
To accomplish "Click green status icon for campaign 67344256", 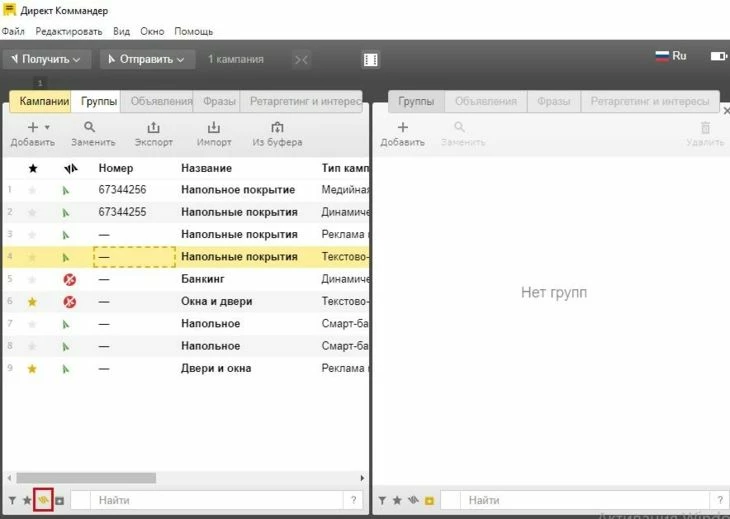I will click(x=66, y=190).
